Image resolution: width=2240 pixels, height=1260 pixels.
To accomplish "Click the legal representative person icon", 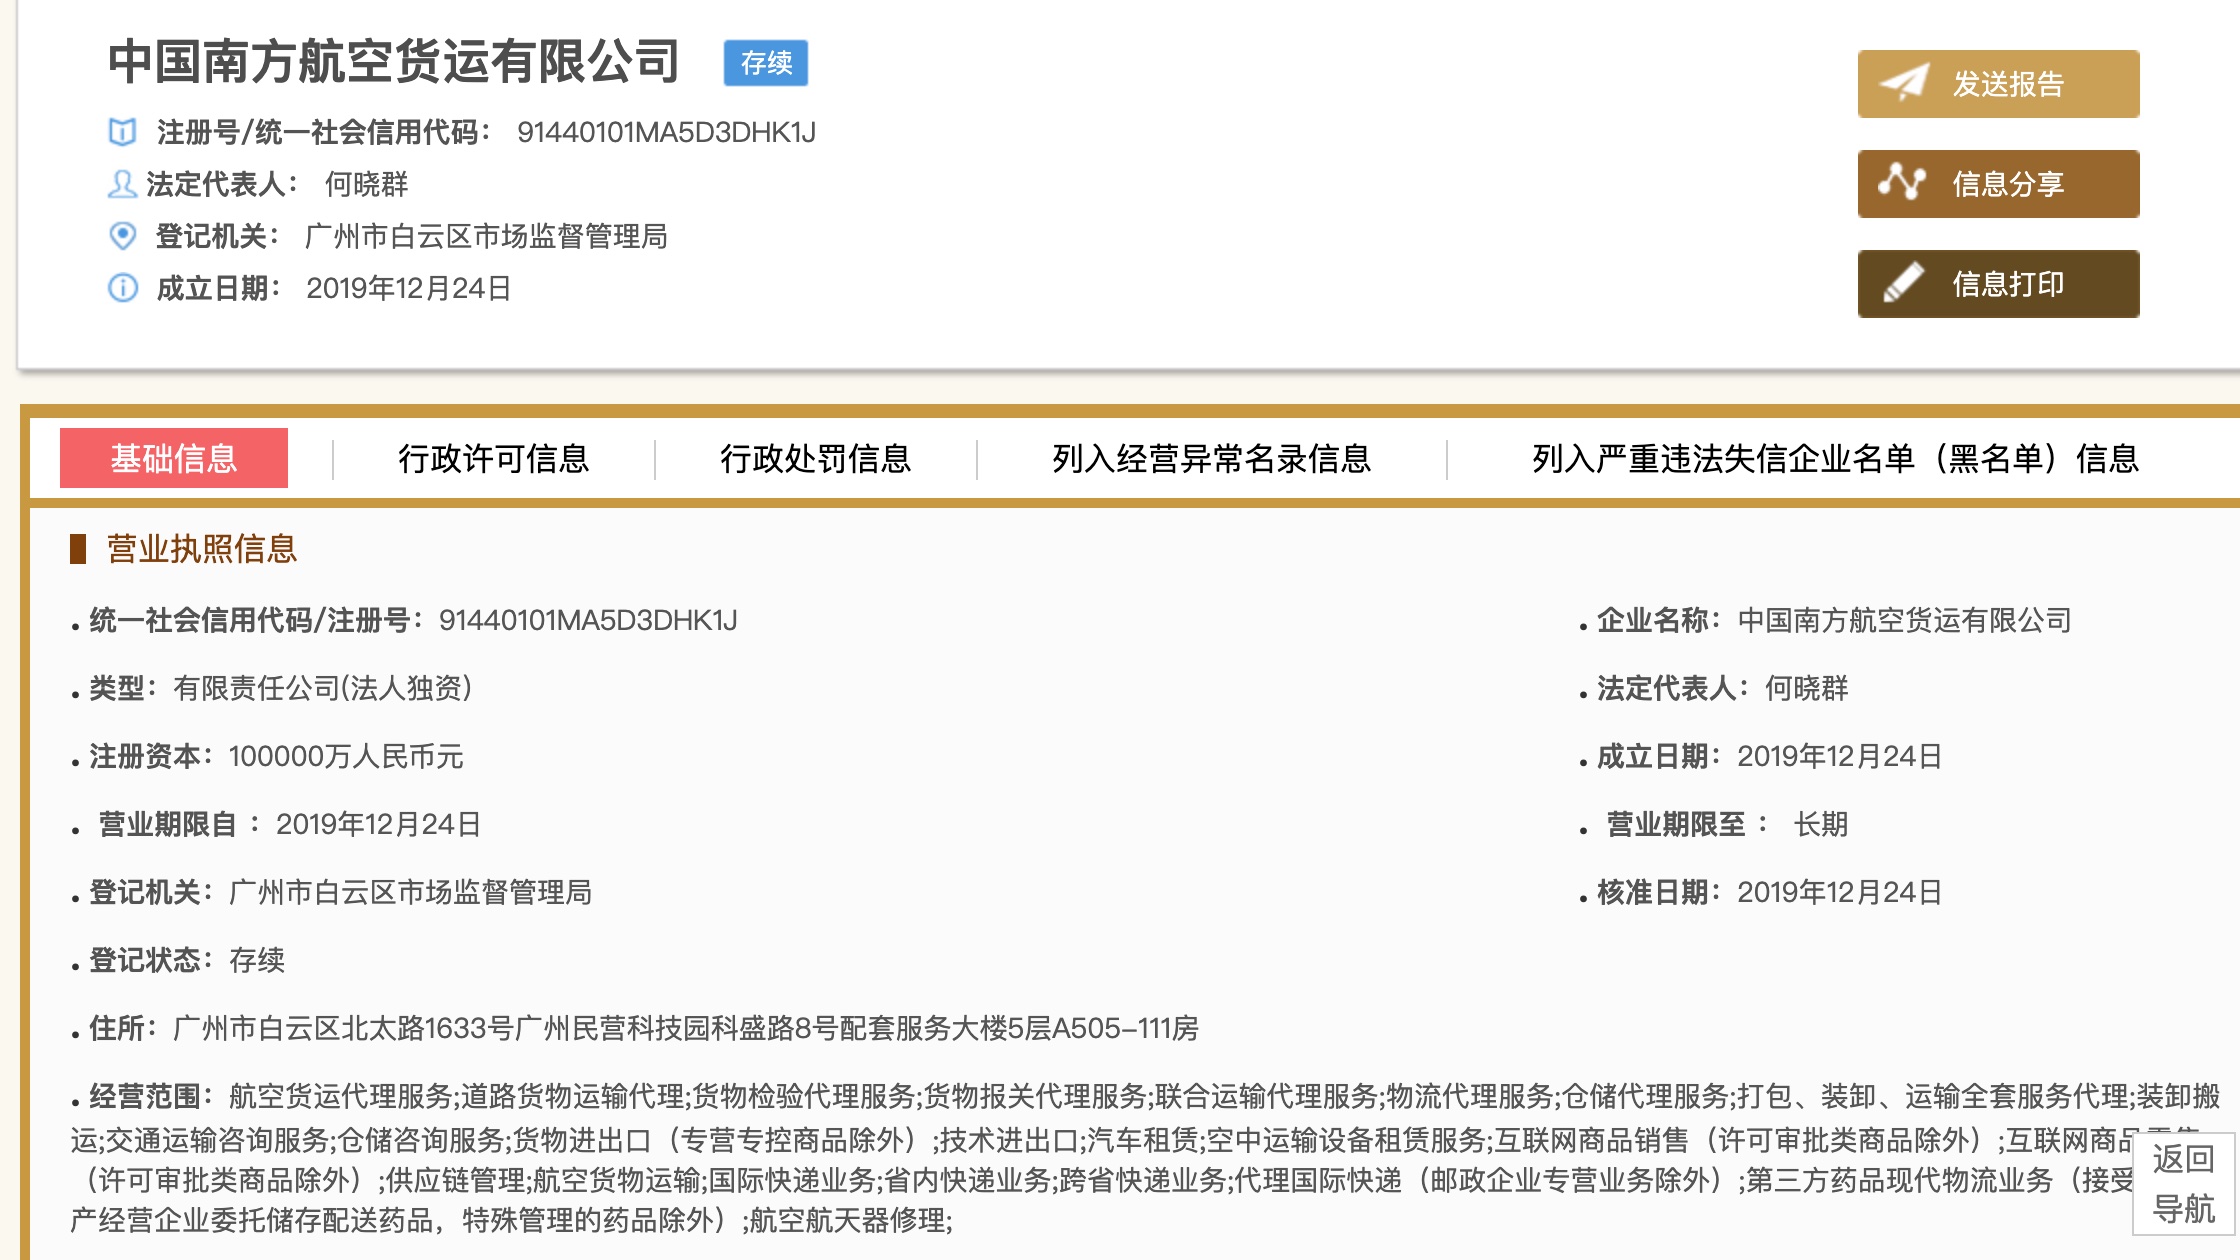I will point(122,184).
